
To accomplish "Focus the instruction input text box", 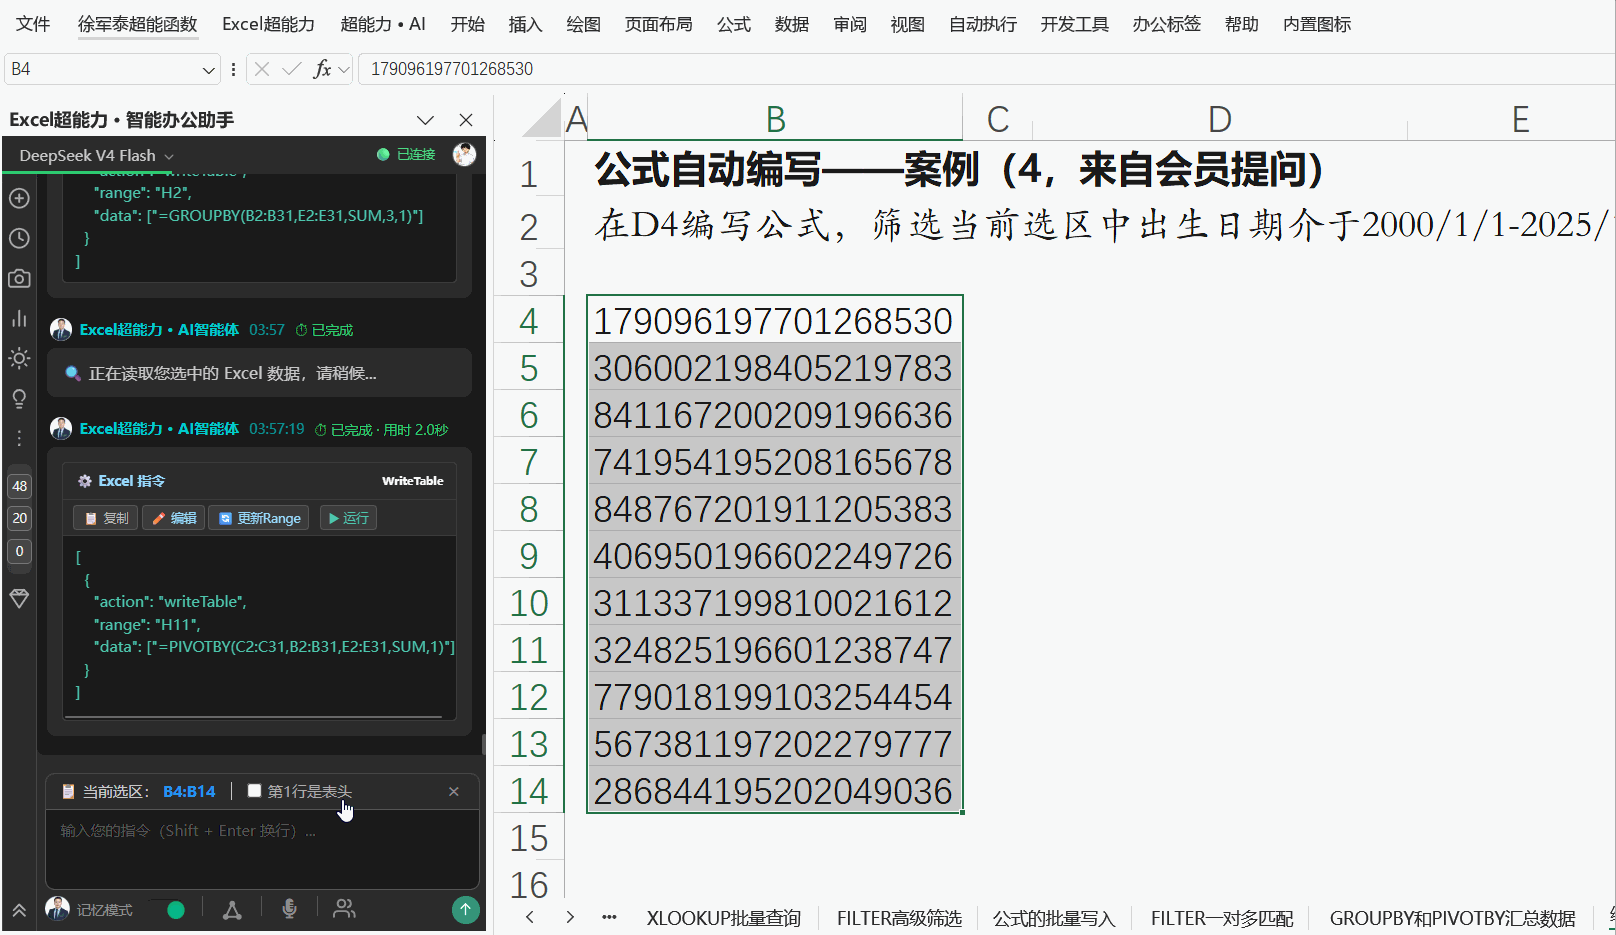I will click(x=262, y=848).
